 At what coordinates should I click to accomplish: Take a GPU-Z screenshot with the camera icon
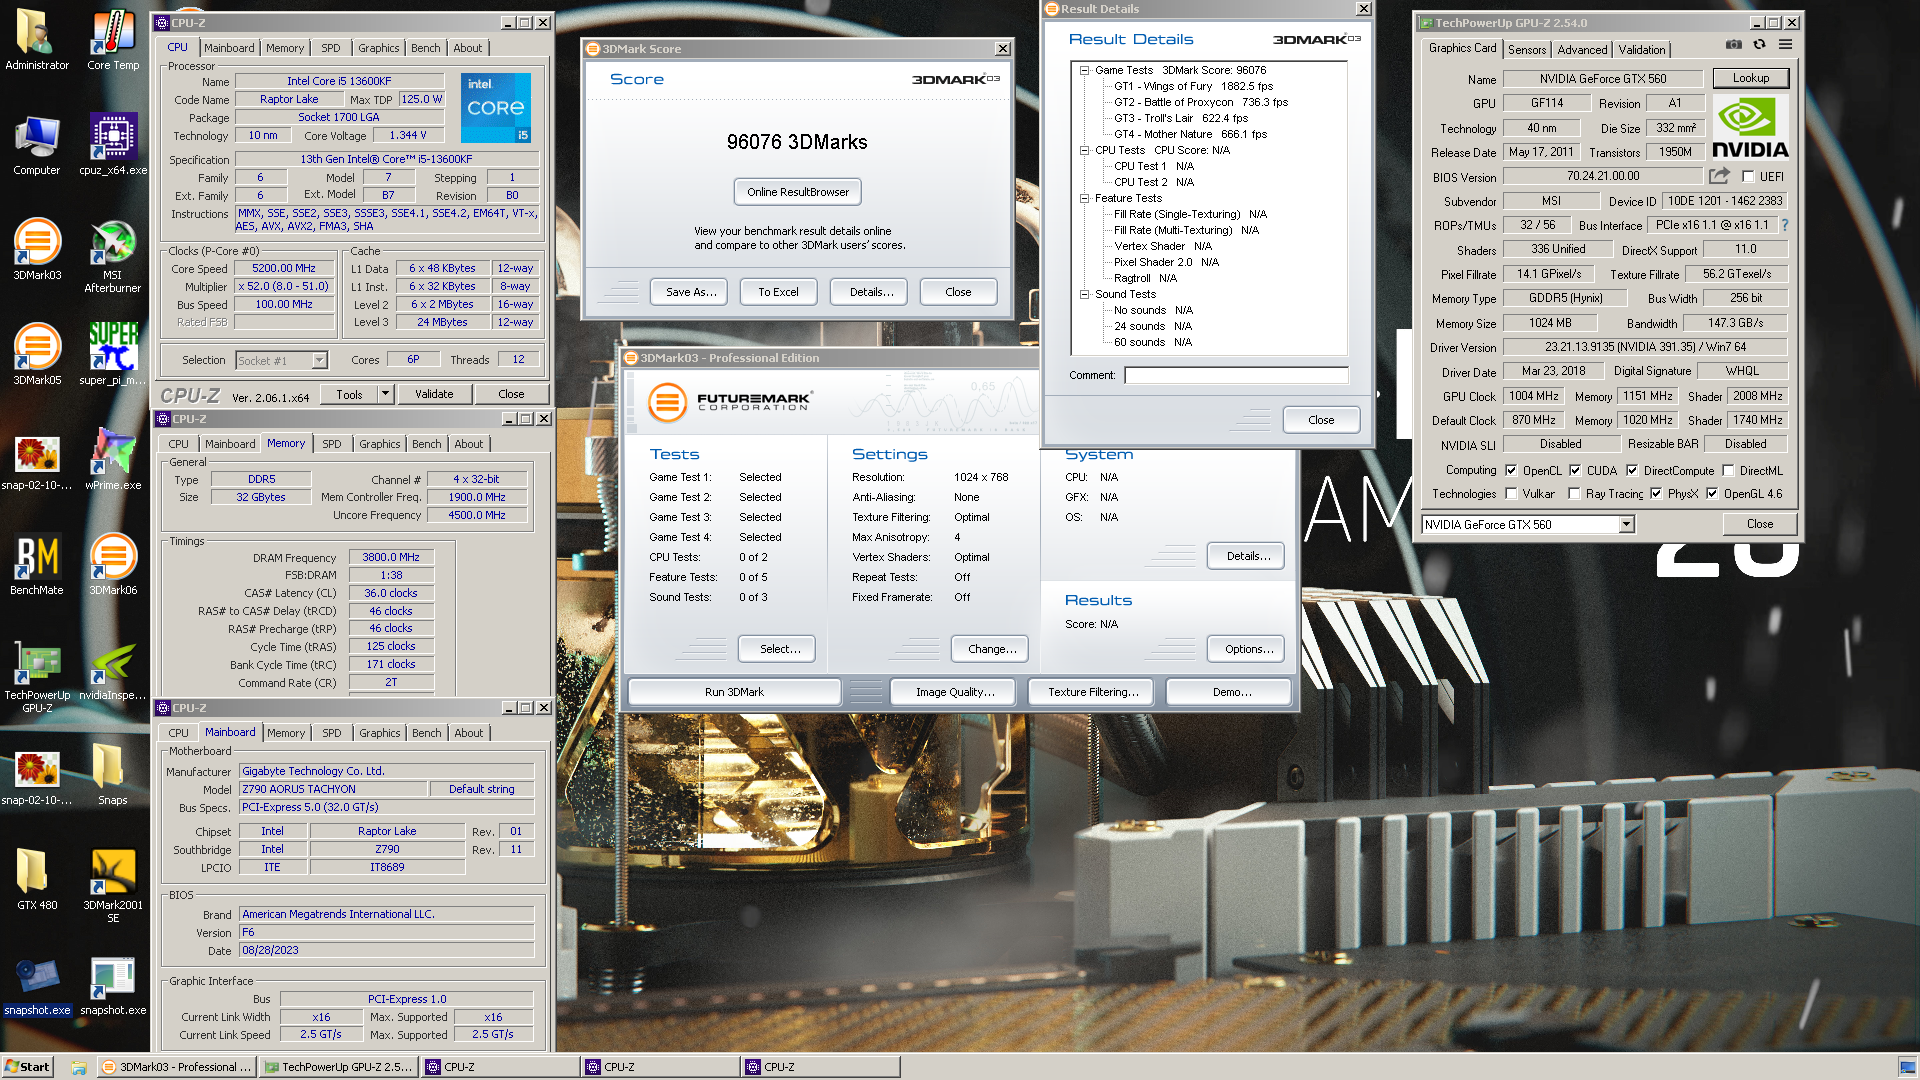[1734, 45]
